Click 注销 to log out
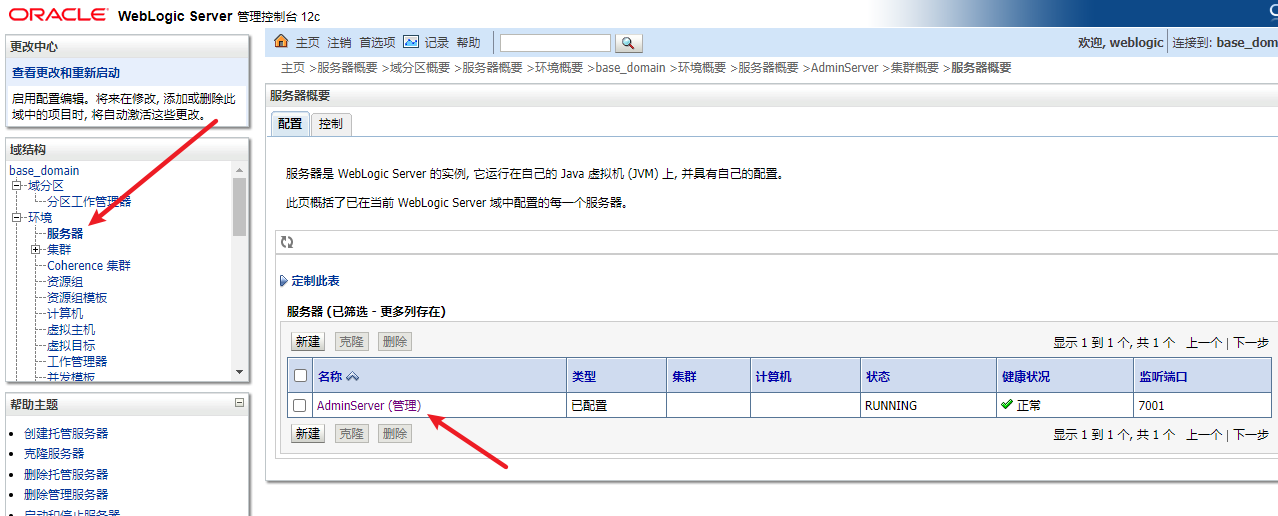Viewport: 1278px width, 516px height. pos(339,43)
